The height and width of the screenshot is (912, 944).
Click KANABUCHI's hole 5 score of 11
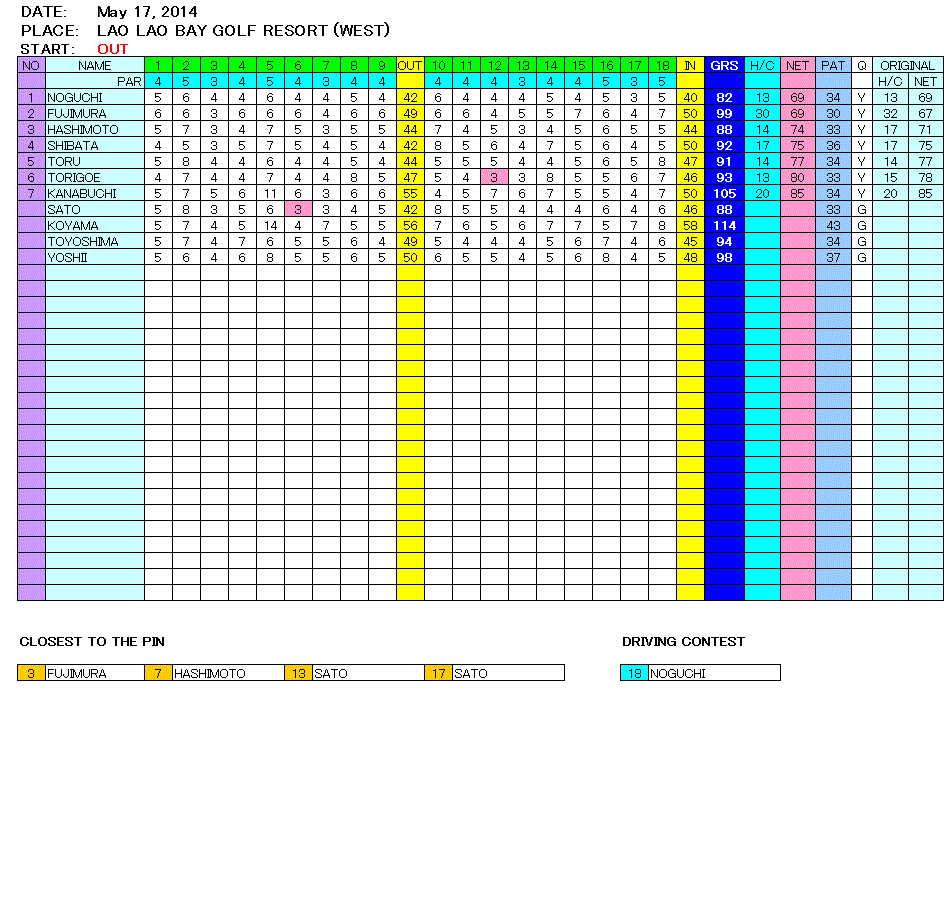[x=270, y=194]
